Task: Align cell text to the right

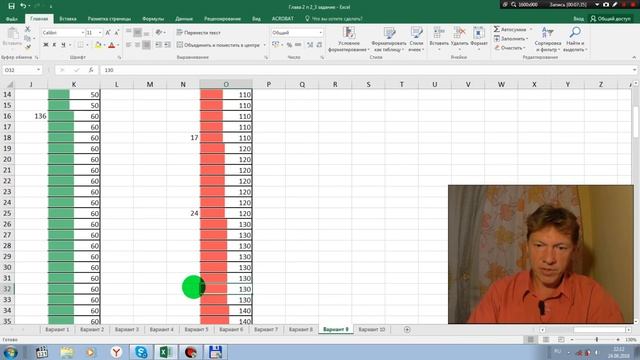Action: click(147, 45)
